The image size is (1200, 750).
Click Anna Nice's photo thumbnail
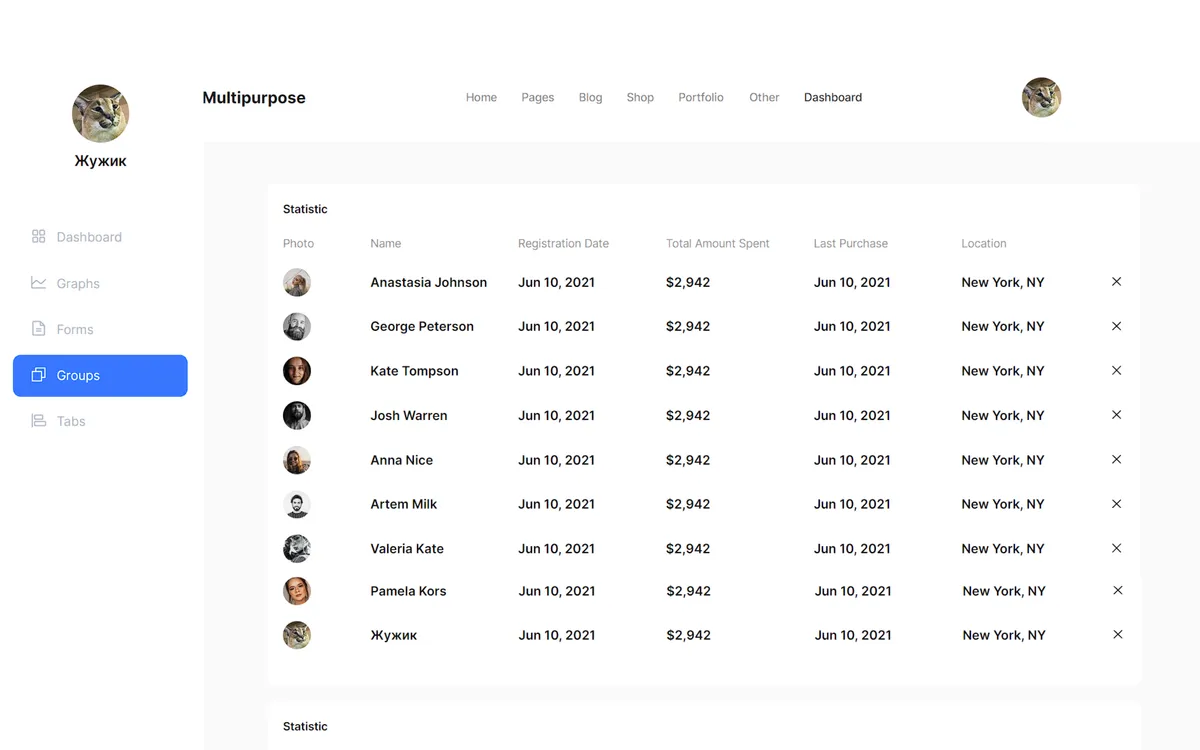[297, 460]
